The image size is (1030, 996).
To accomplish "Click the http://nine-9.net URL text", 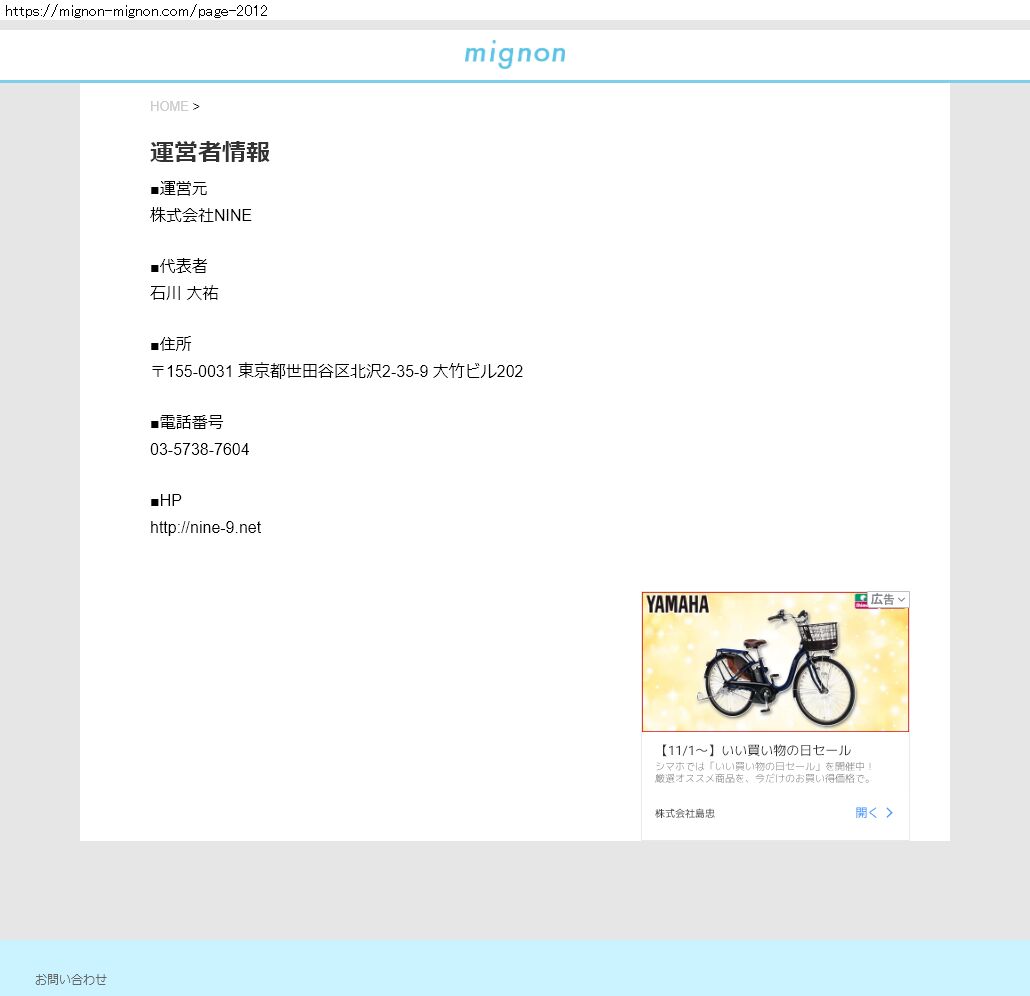I will (205, 528).
